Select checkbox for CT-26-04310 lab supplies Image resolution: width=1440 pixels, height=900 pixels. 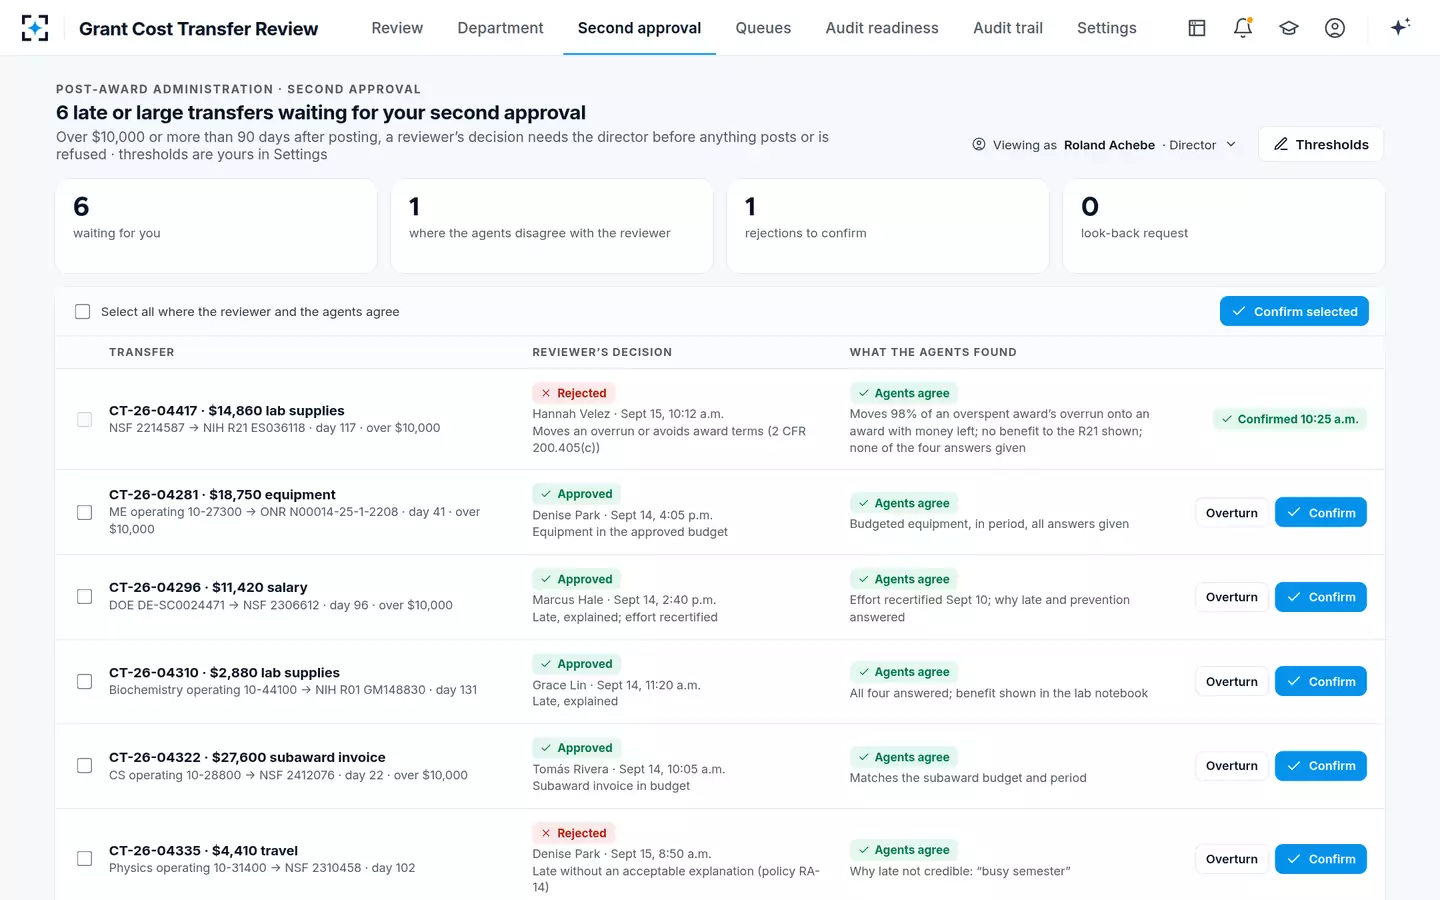coord(85,681)
